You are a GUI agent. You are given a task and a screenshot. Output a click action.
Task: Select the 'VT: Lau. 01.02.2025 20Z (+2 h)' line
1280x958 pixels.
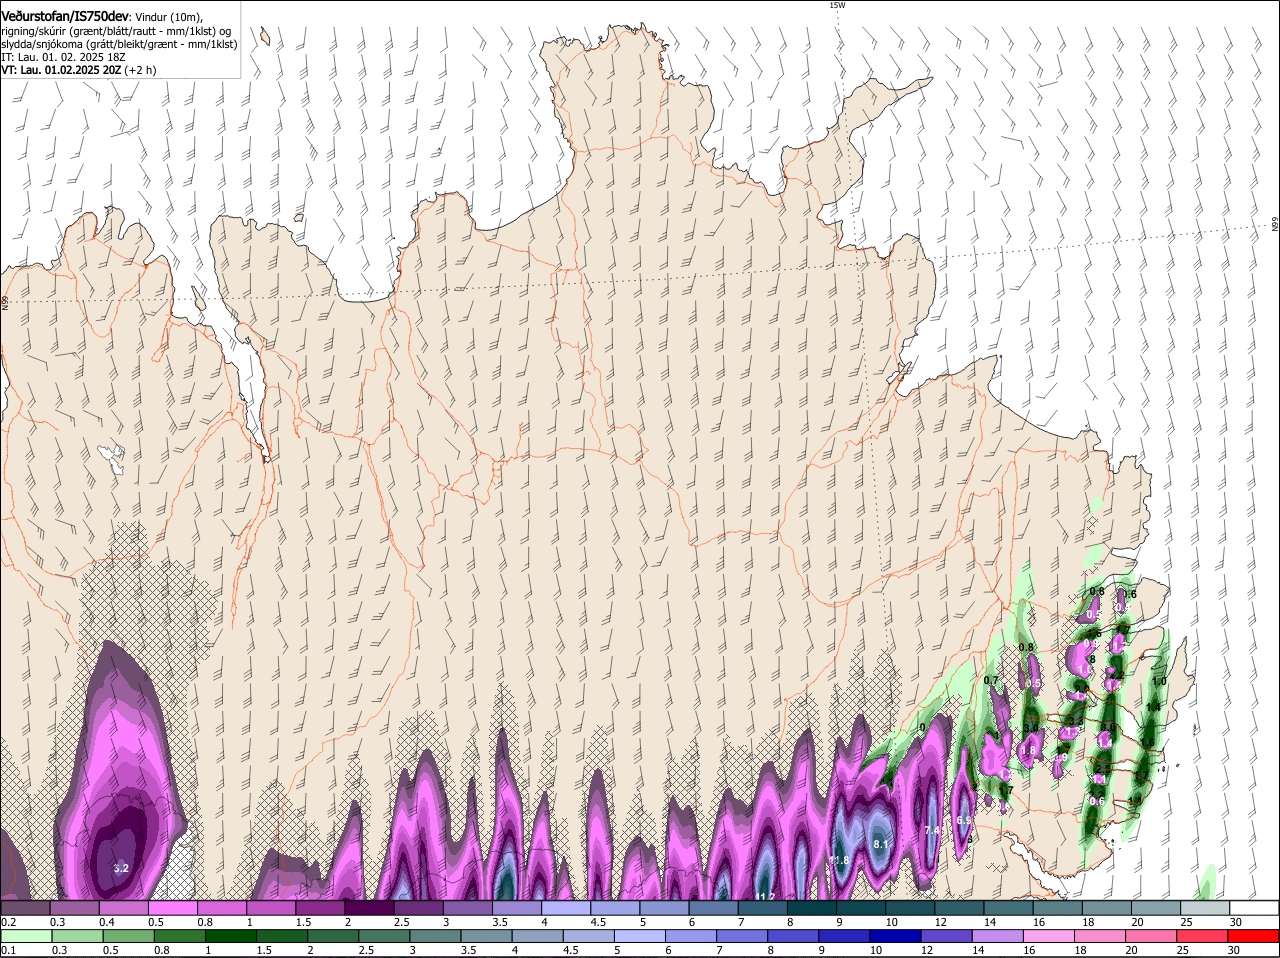[x=78, y=70]
